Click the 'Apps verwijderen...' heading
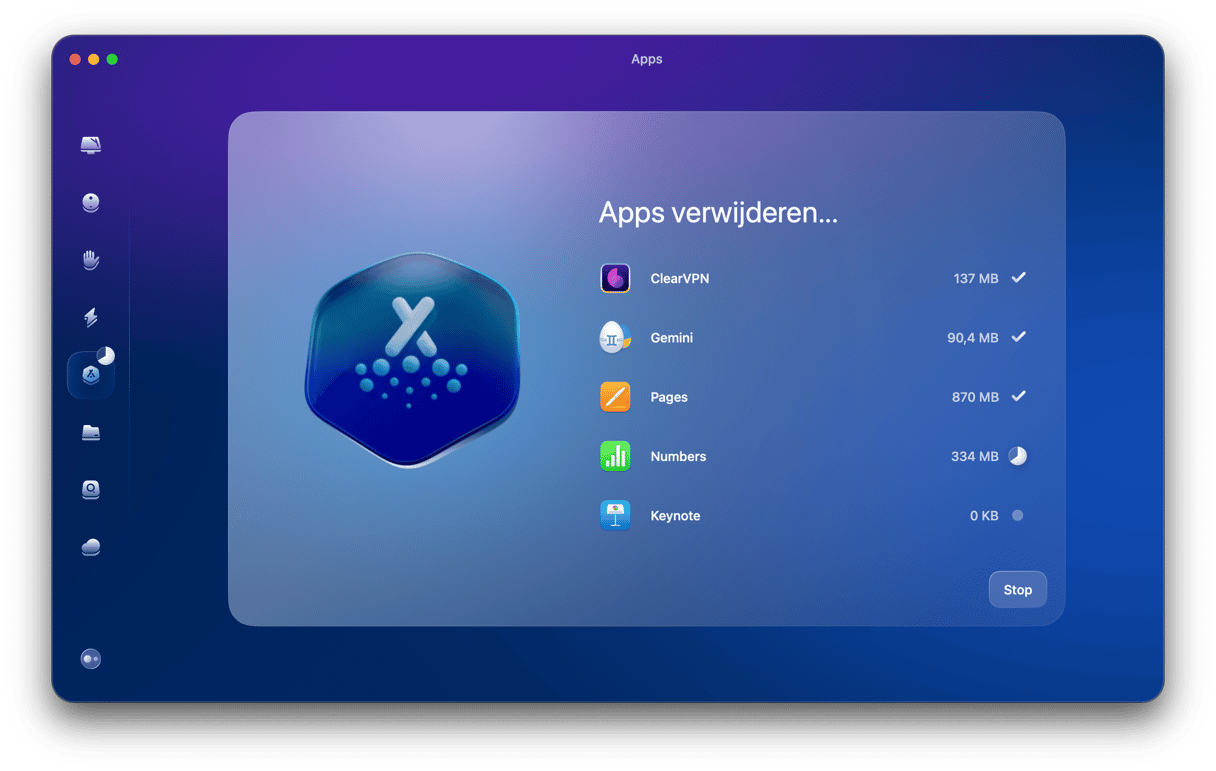The image size is (1216, 771). point(718,213)
